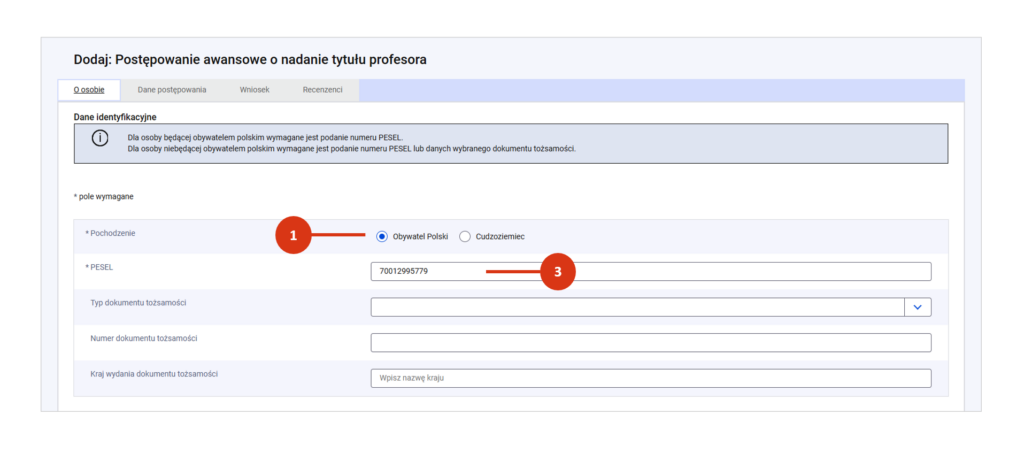Image resolution: width=1024 pixels, height=461 pixels.
Task: Click the Pochodzenie field label
Action: pos(111,233)
